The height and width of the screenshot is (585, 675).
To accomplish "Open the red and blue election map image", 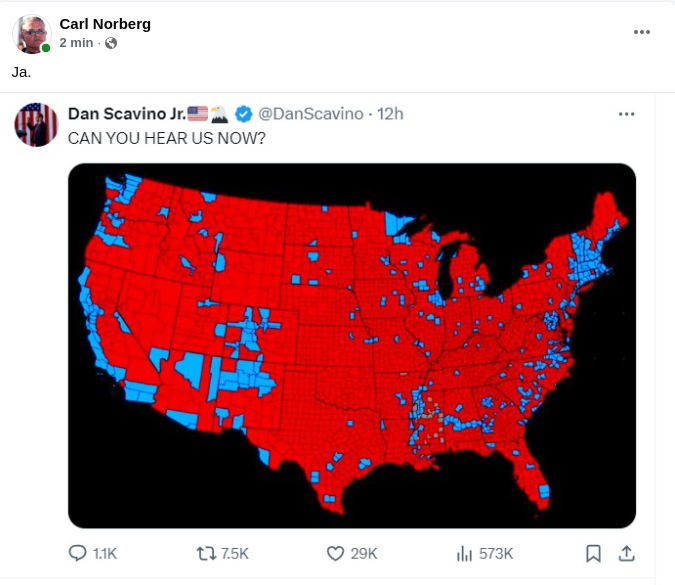I will (x=352, y=345).
